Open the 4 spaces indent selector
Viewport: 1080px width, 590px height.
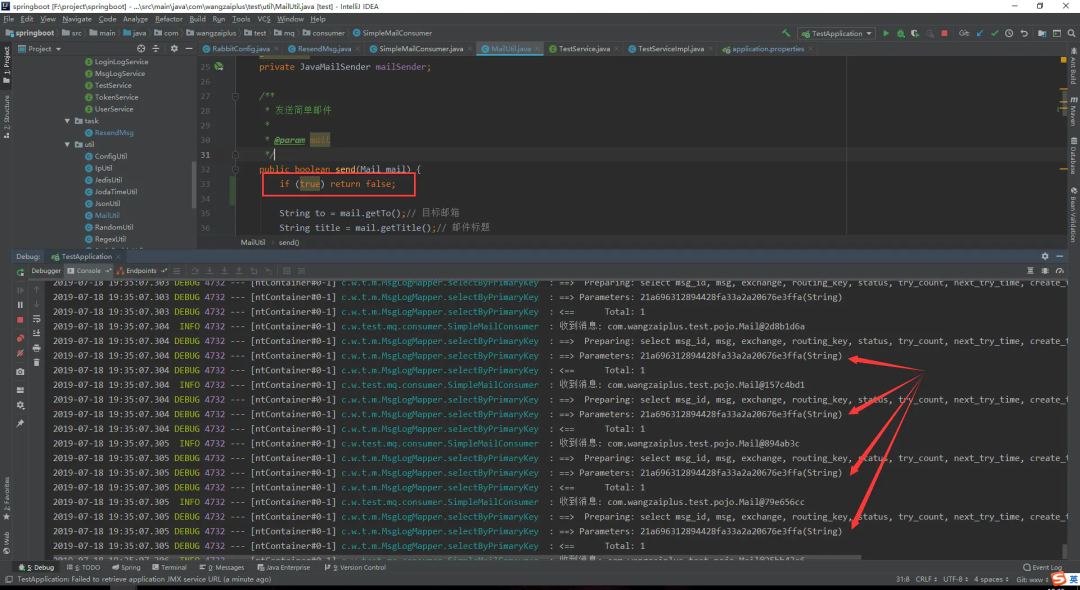click(992, 579)
